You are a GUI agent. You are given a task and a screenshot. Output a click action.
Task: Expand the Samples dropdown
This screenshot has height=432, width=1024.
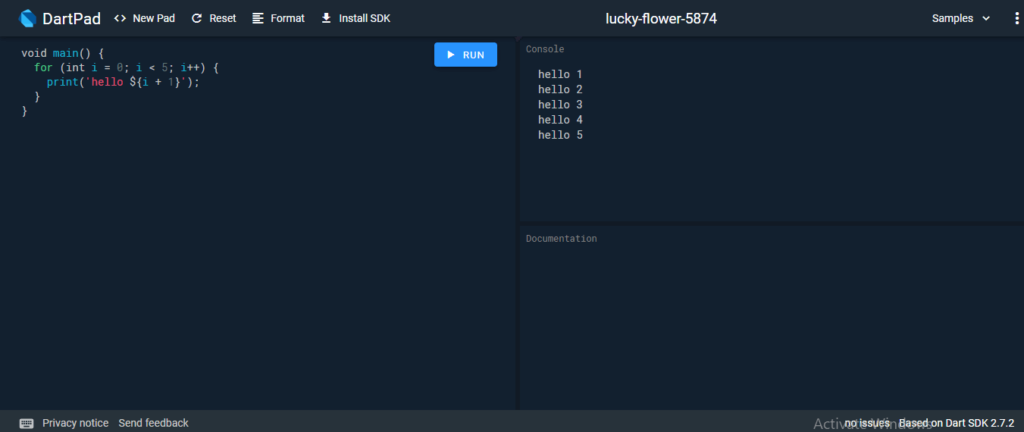pos(961,18)
